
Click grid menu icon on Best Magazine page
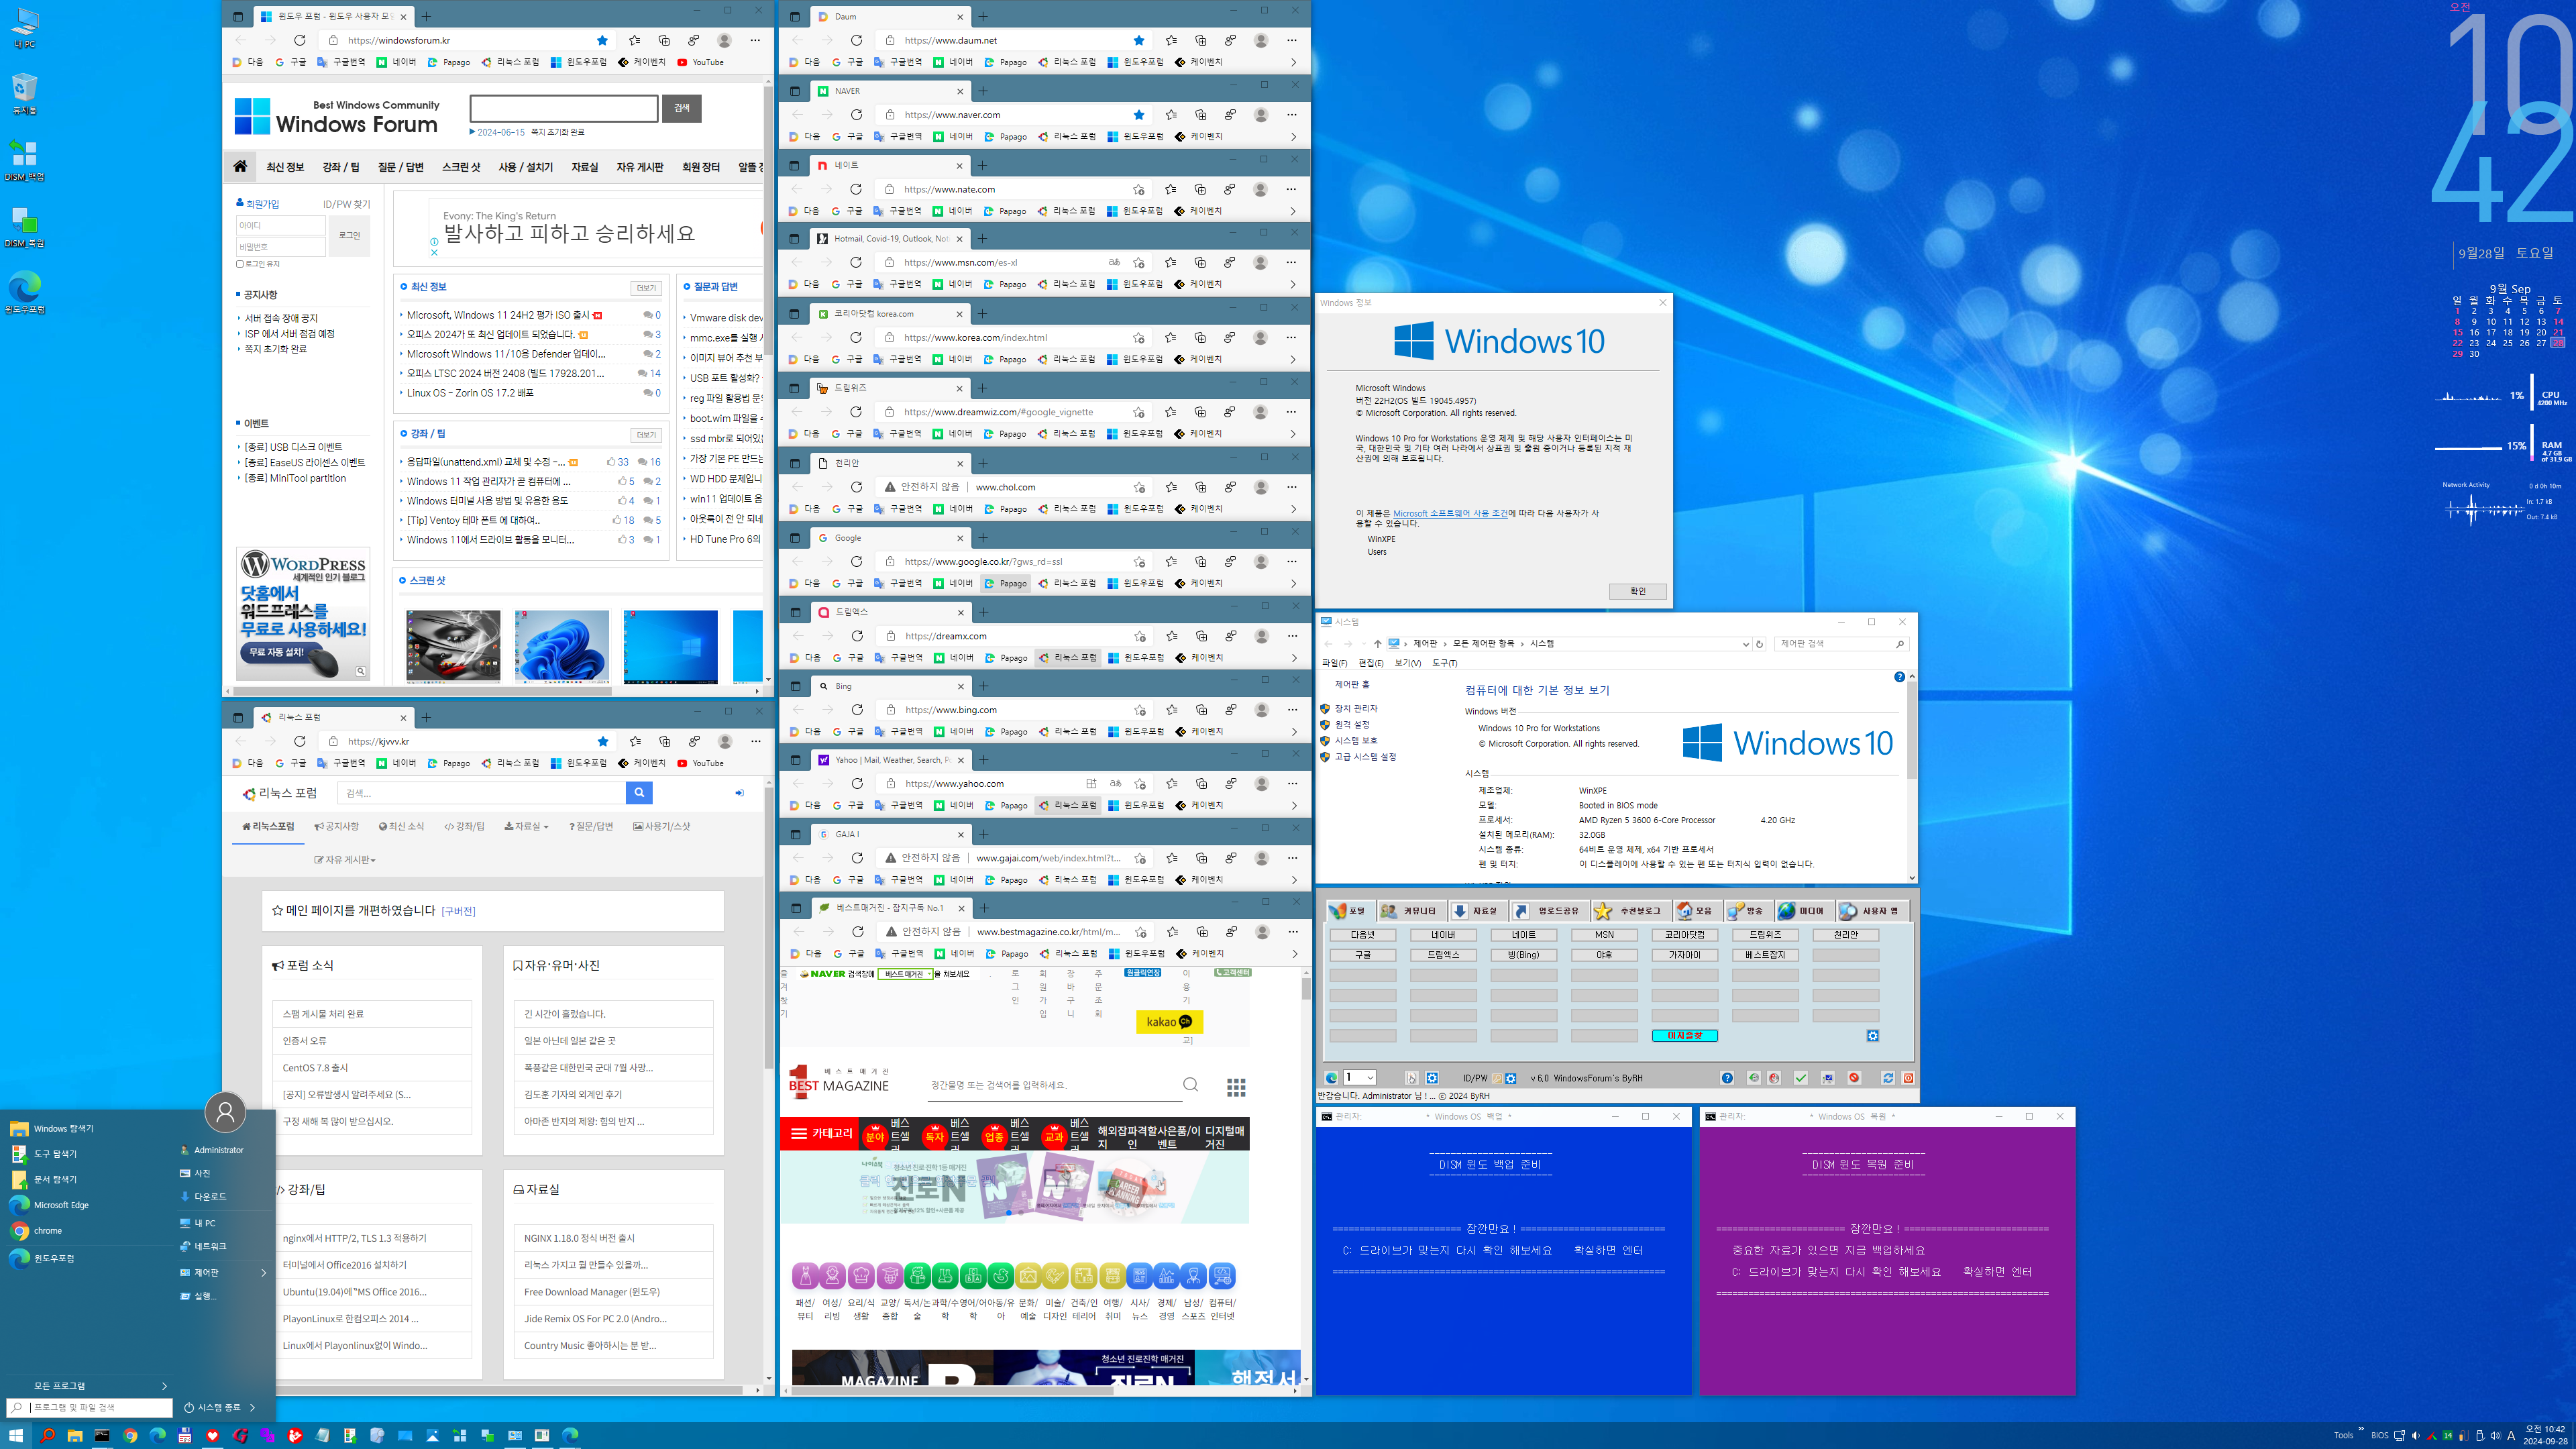[x=1236, y=1087]
